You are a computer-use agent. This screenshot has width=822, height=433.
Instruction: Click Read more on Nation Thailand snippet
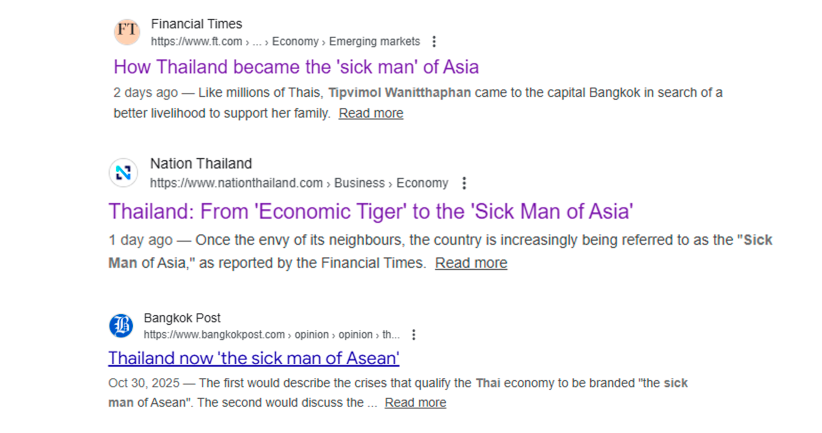(471, 263)
